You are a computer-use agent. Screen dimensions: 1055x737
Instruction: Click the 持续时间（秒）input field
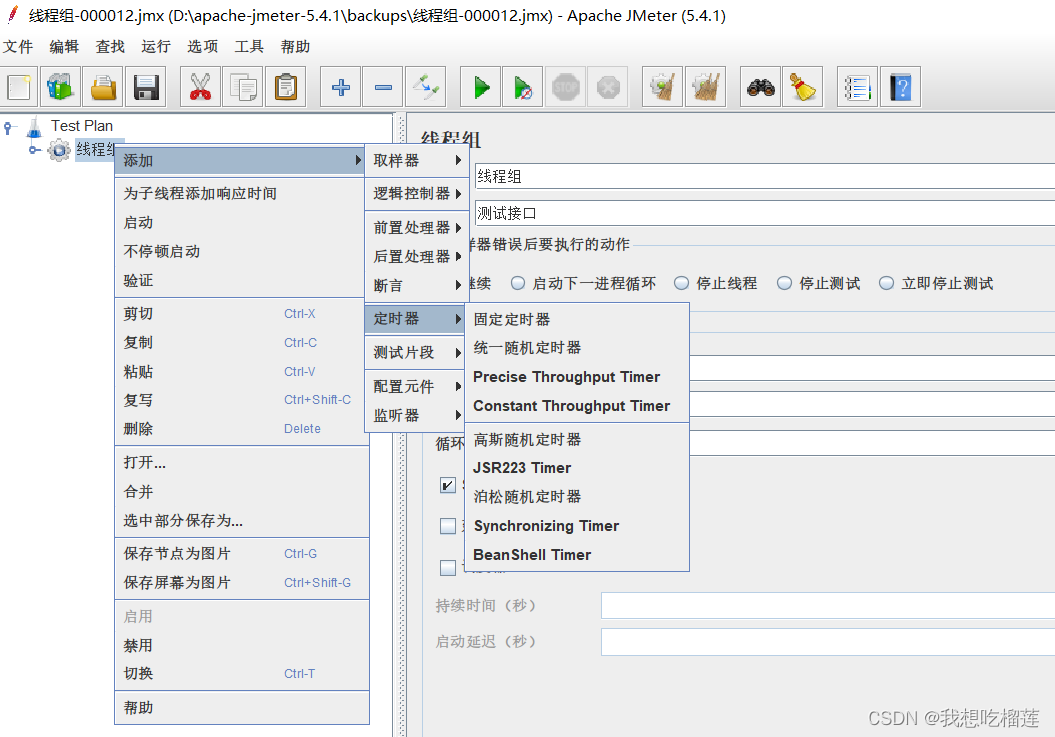[x=828, y=606]
